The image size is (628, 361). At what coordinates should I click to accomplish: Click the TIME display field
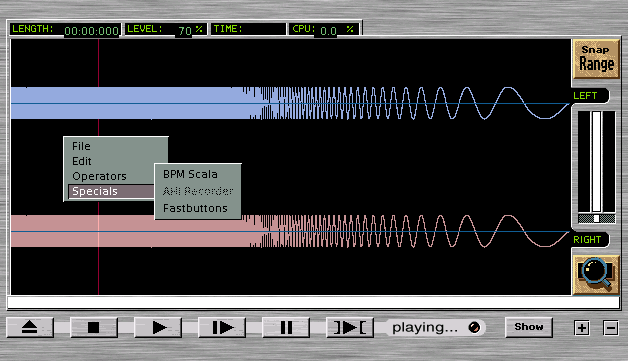[248, 29]
